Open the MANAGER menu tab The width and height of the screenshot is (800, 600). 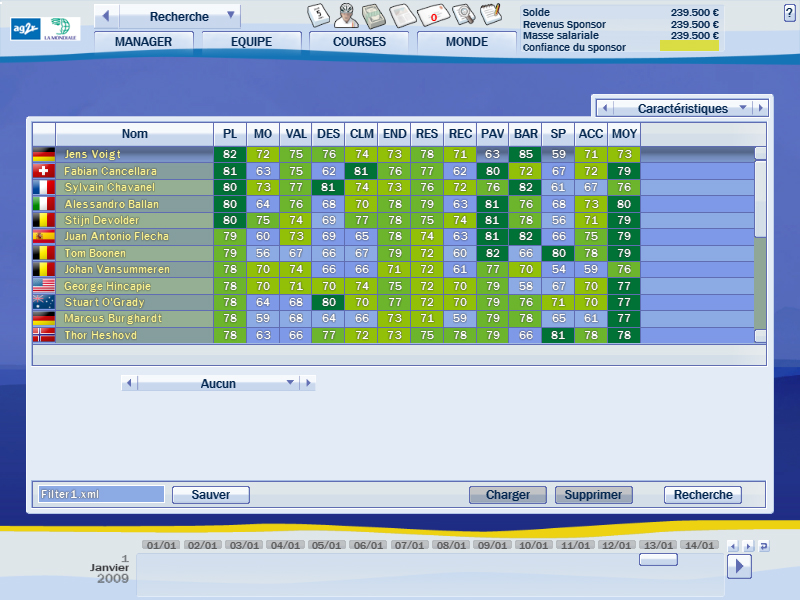click(x=143, y=42)
